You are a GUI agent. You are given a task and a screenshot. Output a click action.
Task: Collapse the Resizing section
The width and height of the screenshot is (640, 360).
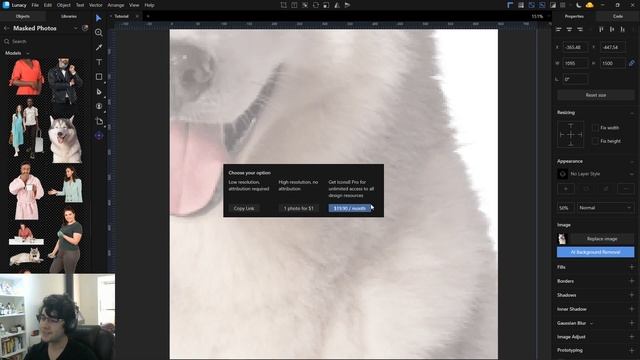631,113
